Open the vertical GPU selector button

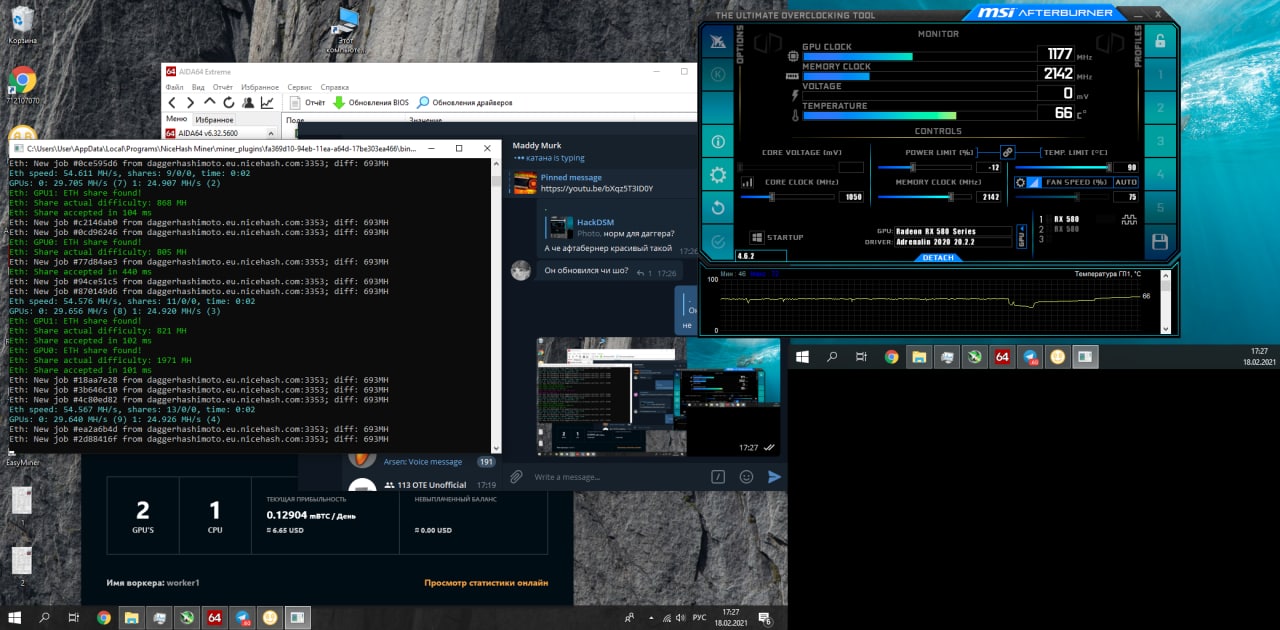click(1021, 237)
